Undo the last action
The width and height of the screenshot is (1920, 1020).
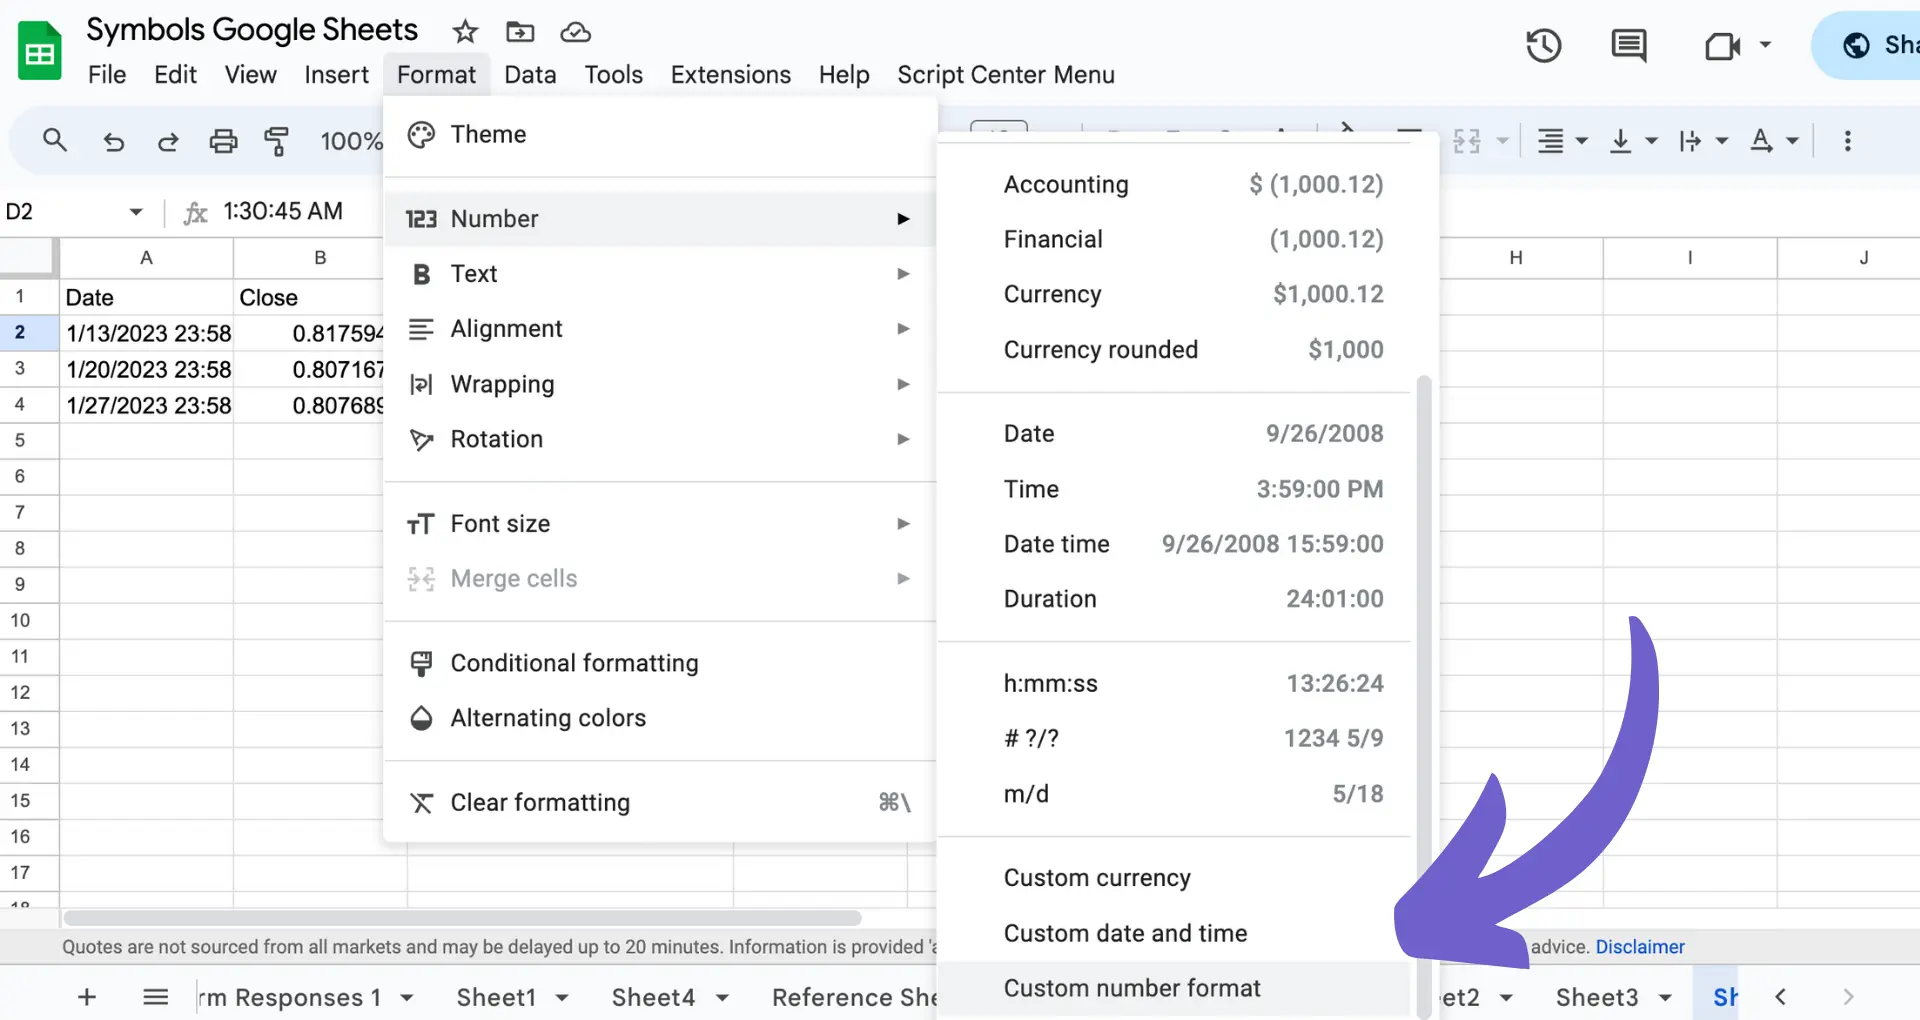click(x=113, y=142)
